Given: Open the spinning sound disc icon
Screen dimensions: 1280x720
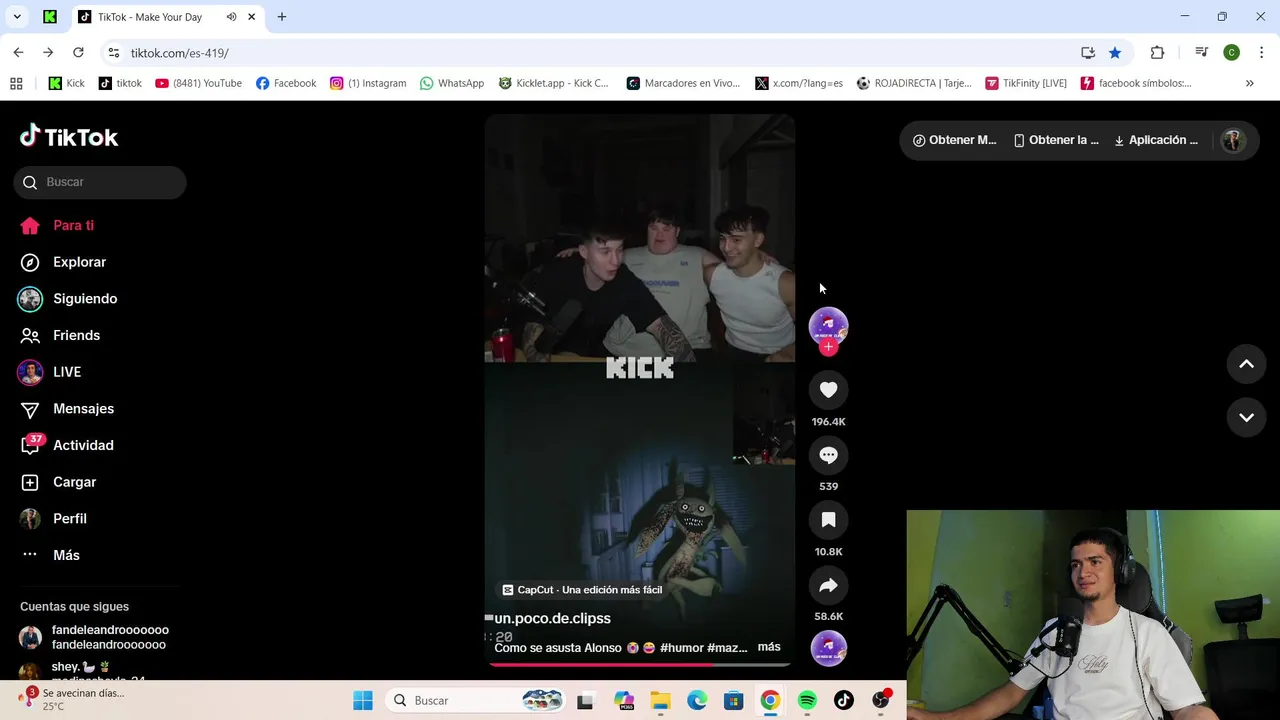Looking at the screenshot, I should (x=828, y=648).
